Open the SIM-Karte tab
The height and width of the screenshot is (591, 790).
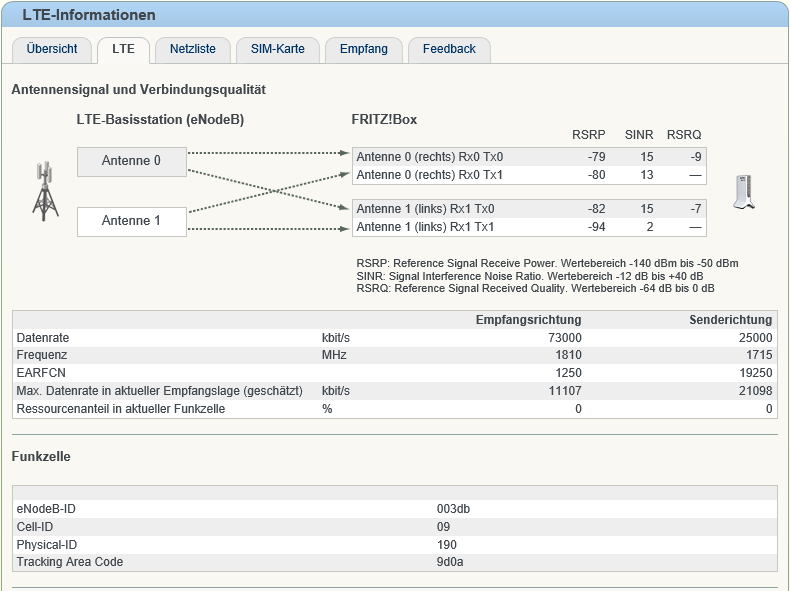click(x=278, y=50)
